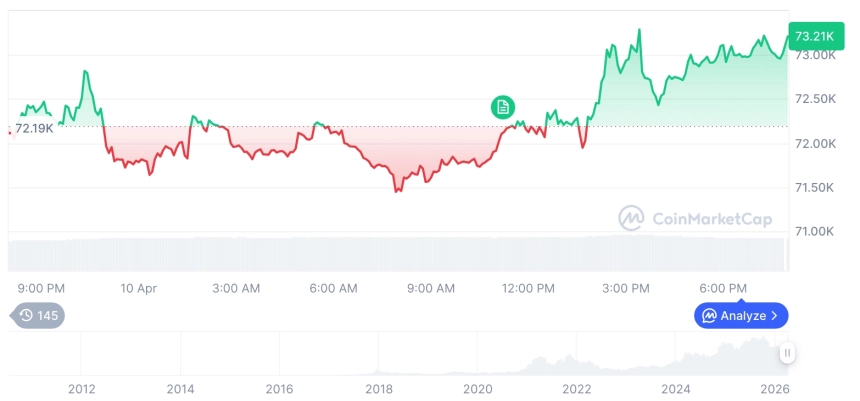Image resolution: width=860 pixels, height=401 pixels.
Task: Click the 10 Apr date axis label
Action: point(139,288)
